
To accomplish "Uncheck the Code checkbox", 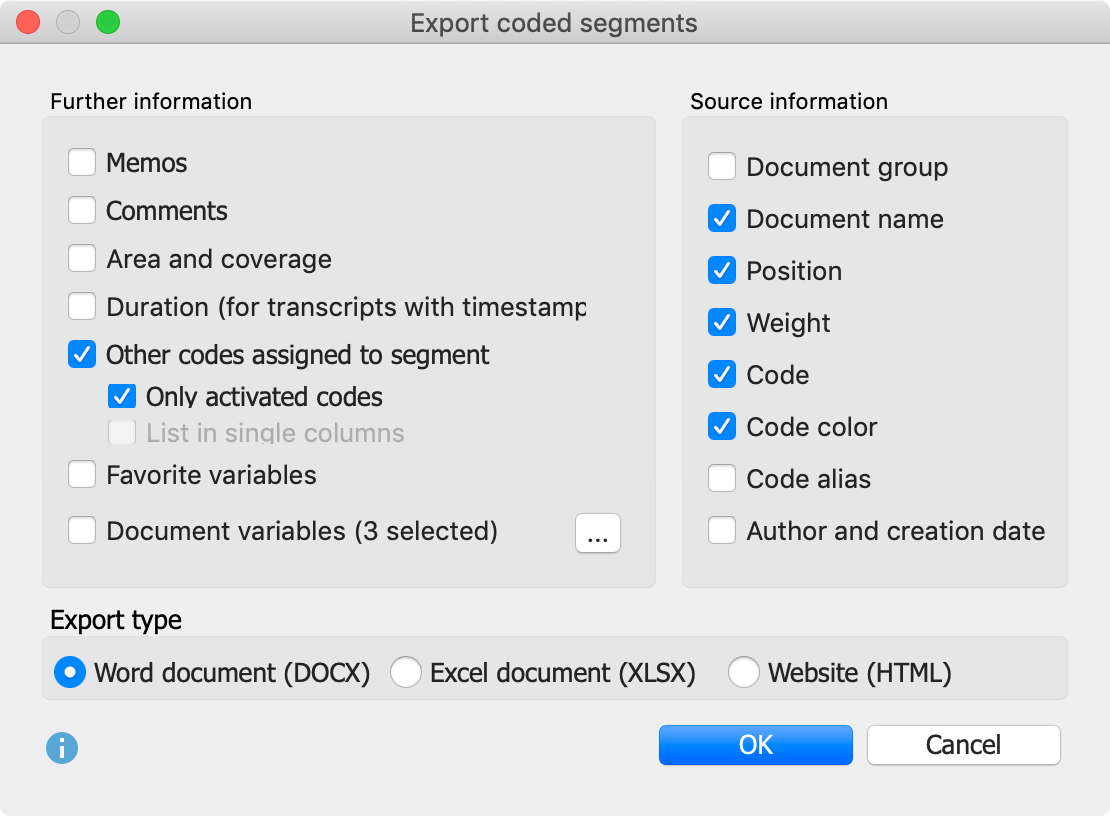I will pos(722,374).
